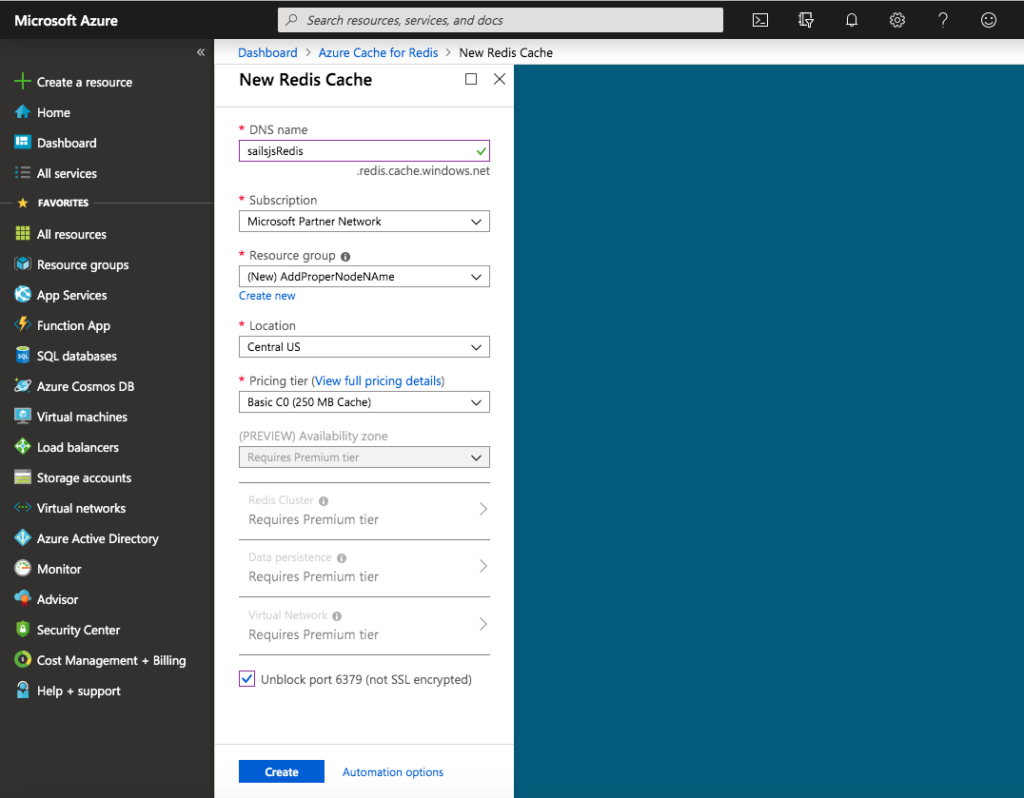1024x798 pixels.
Task: Click the Create button
Action: (x=281, y=771)
